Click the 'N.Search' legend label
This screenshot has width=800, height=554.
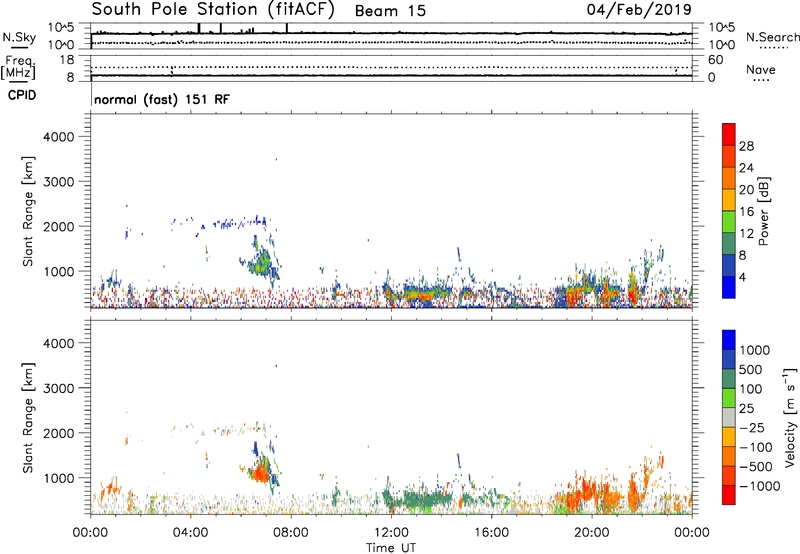772,37
